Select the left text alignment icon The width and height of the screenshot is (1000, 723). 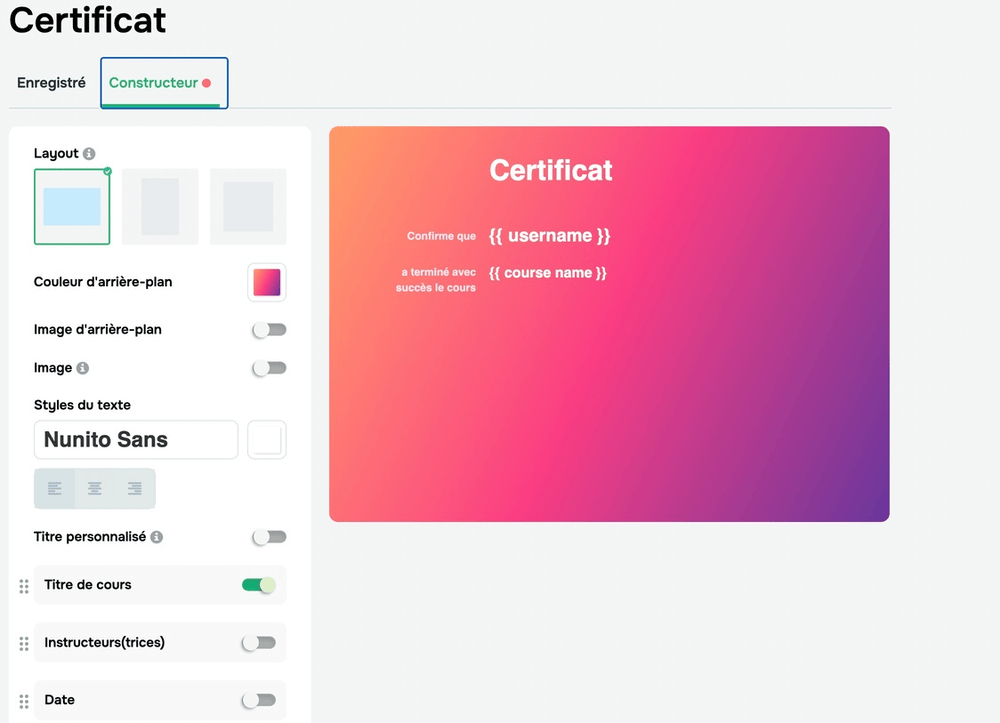point(55,488)
